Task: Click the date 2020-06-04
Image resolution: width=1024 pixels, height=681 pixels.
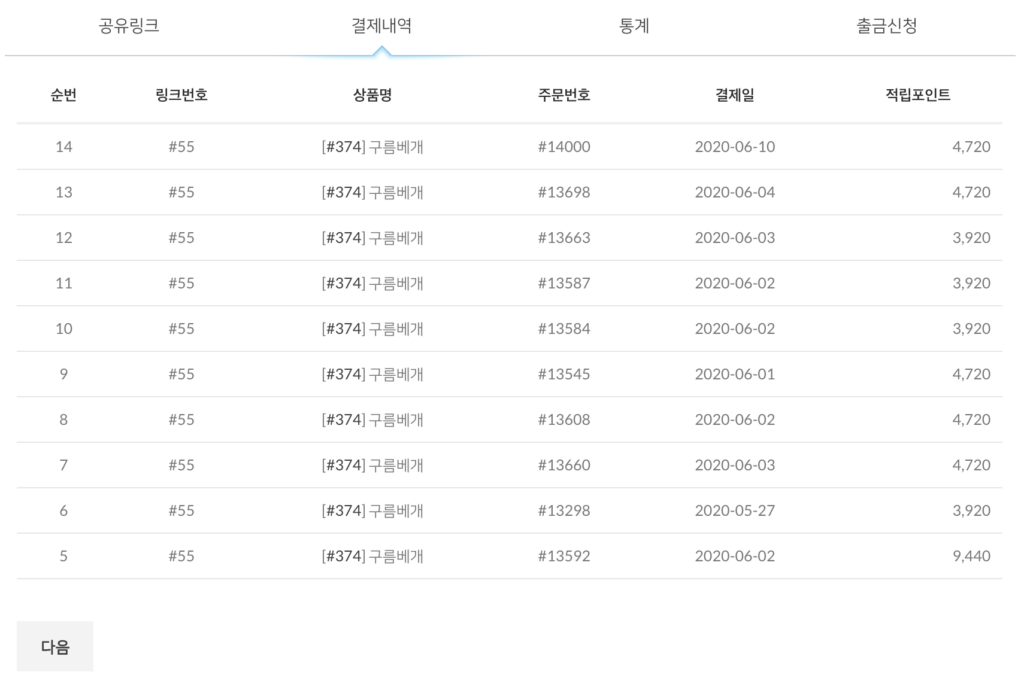Action: [735, 193]
